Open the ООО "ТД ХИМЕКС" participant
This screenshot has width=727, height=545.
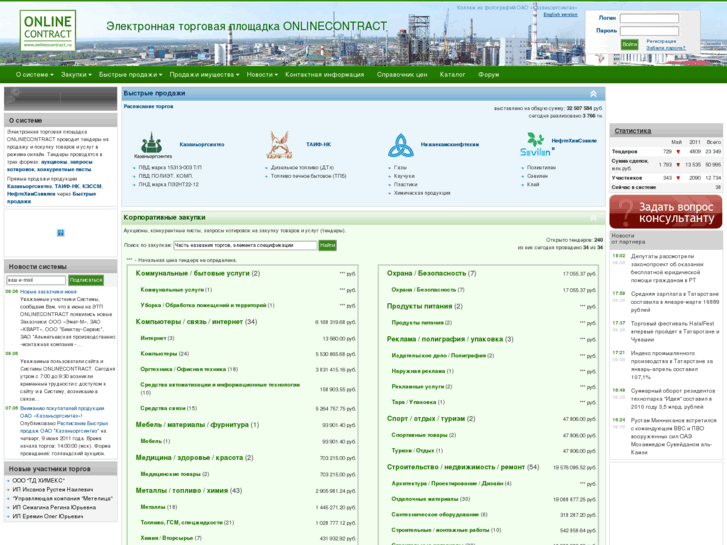click(38, 481)
